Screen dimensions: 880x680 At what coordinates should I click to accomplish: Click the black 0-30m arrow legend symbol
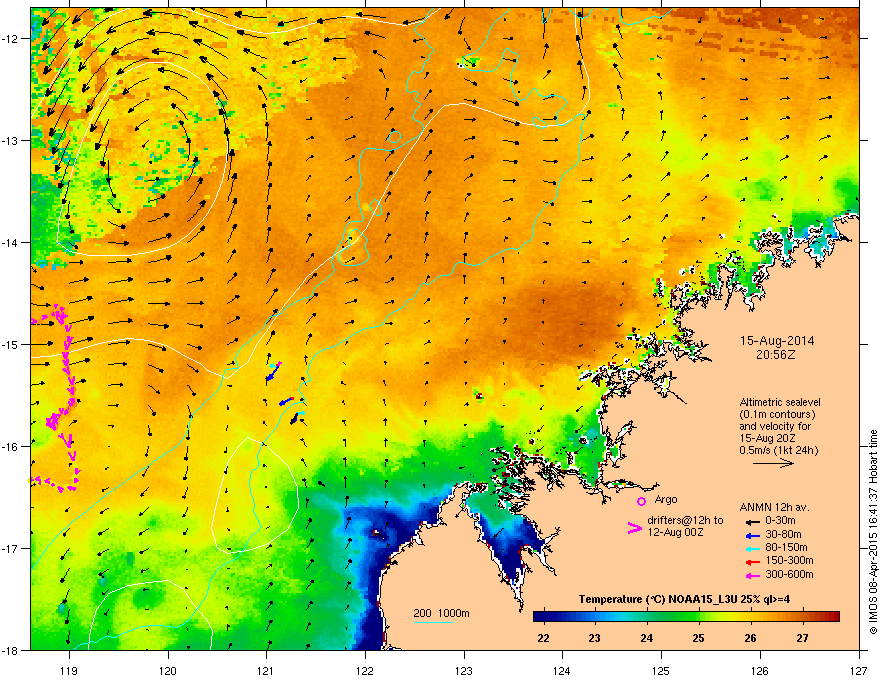pos(753,521)
